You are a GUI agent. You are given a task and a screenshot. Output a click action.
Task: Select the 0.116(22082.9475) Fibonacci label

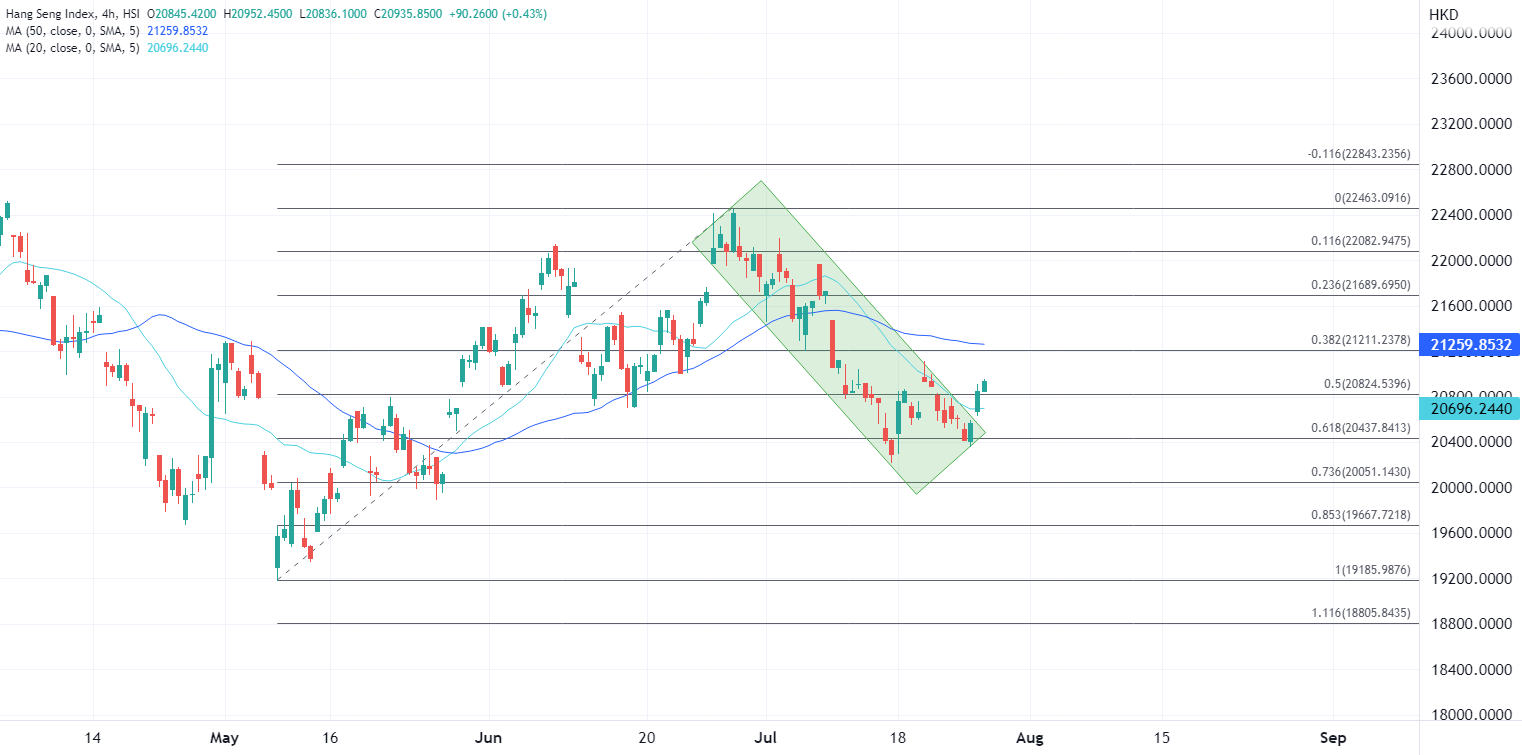(x=1361, y=241)
